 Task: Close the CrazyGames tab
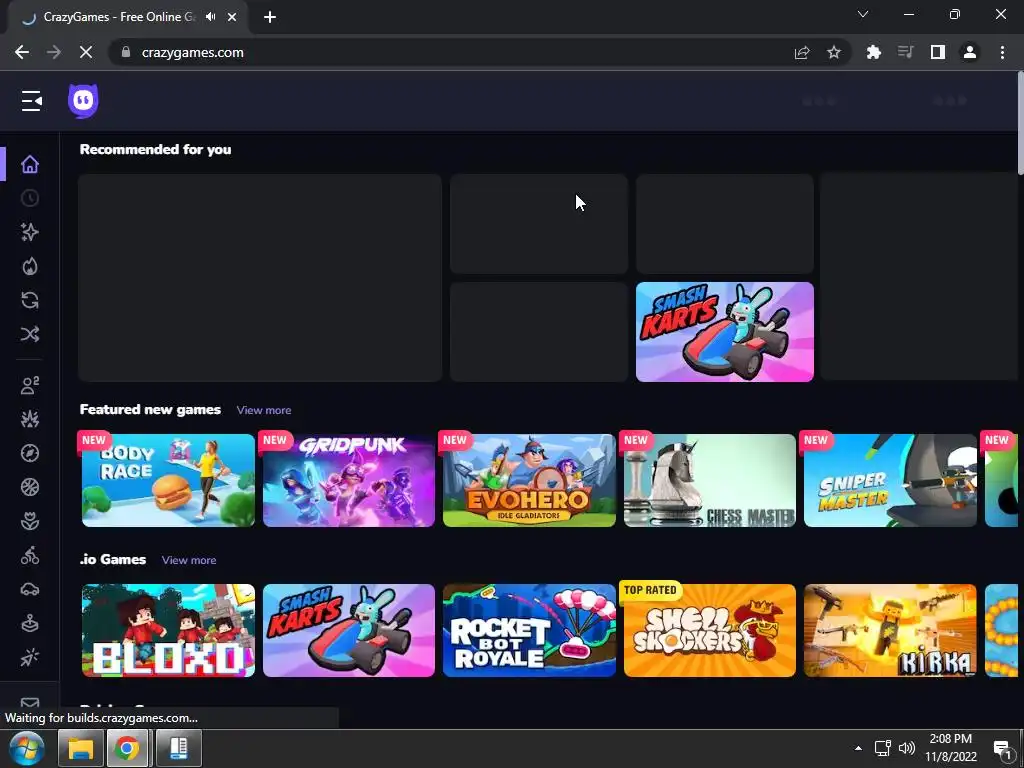tap(232, 18)
